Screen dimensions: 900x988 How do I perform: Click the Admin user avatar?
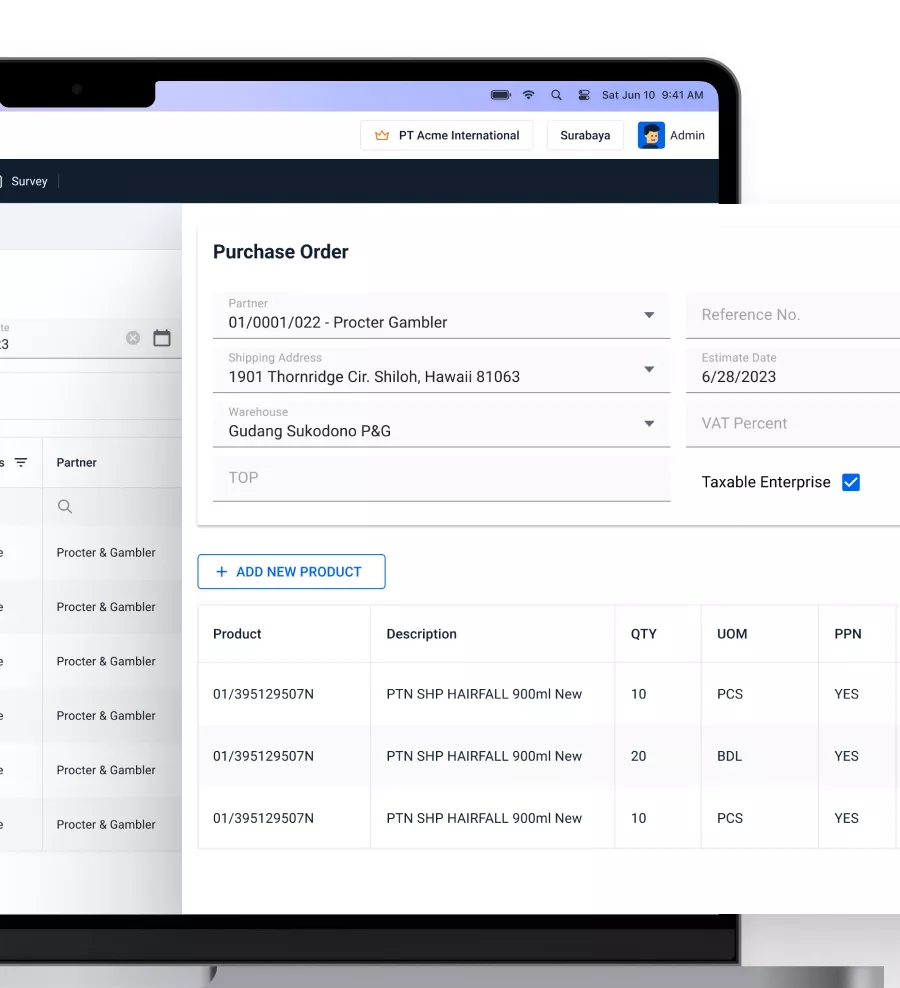651,136
